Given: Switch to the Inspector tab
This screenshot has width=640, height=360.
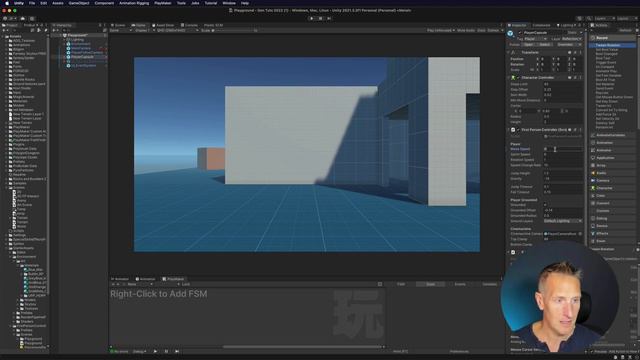Looking at the screenshot, I should 518,25.
